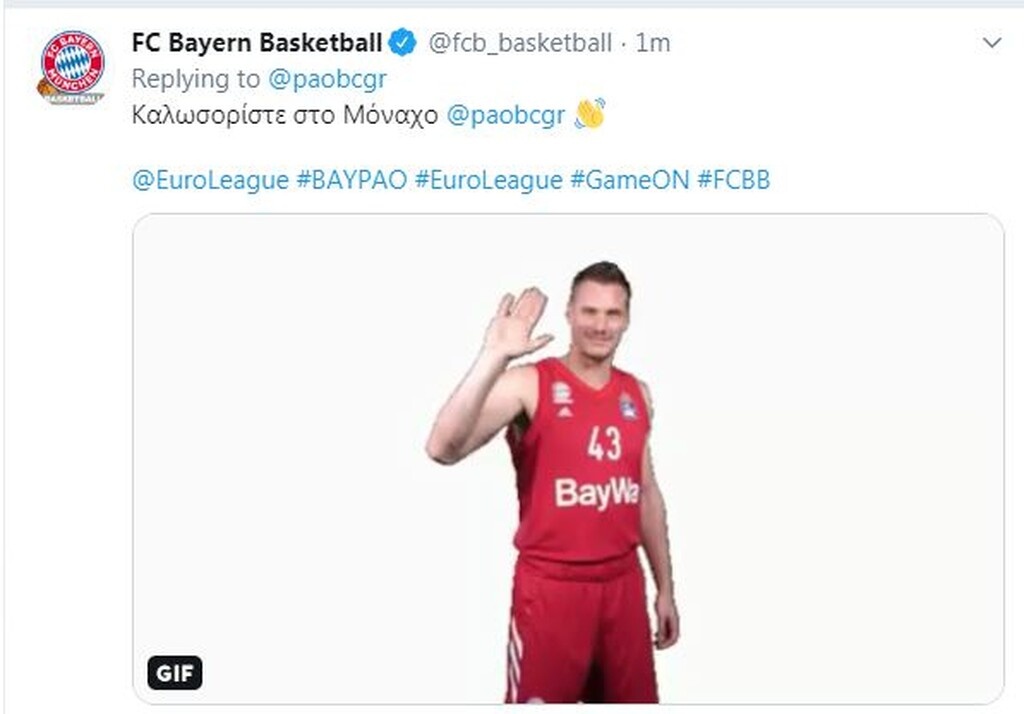Open @paobcgr in the Replying to line
1024x714 pixels.
(x=327, y=79)
